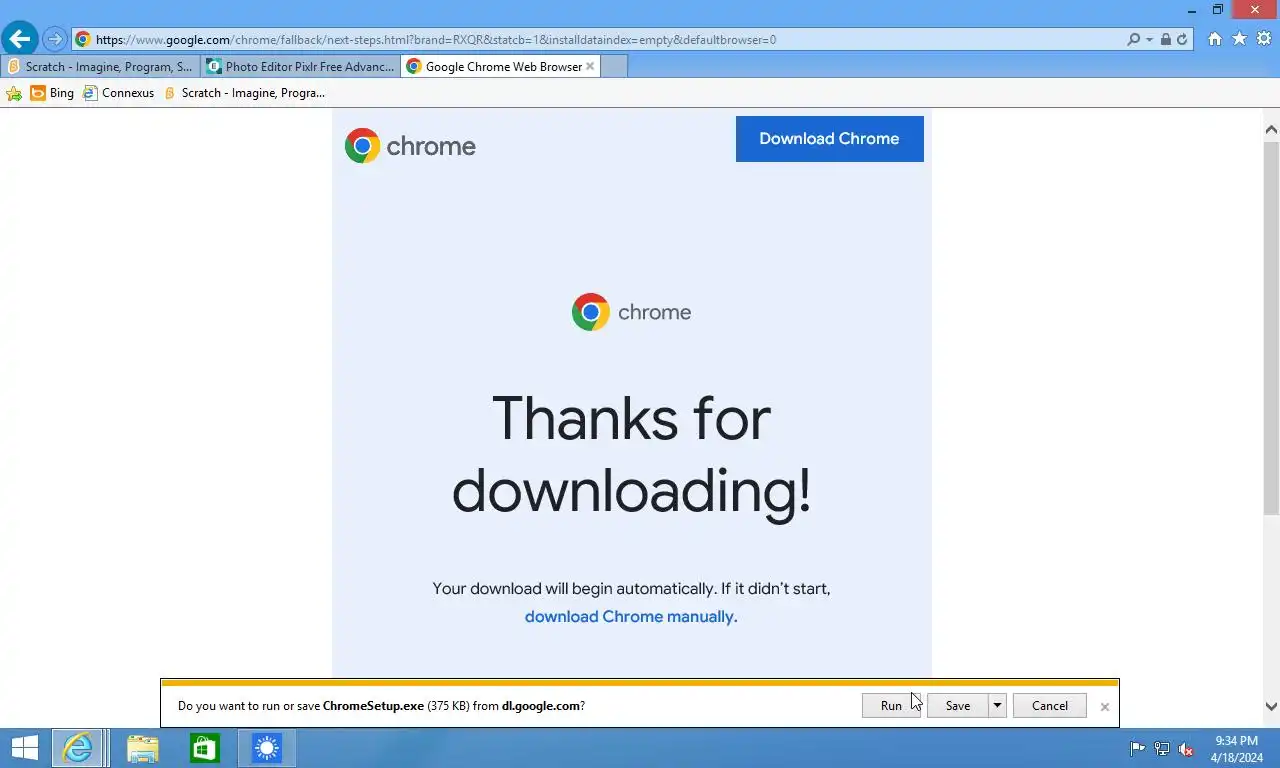Click the blue sun app taskbar icon
Image resolution: width=1280 pixels, height=768 pixels.
pos(267,748)
